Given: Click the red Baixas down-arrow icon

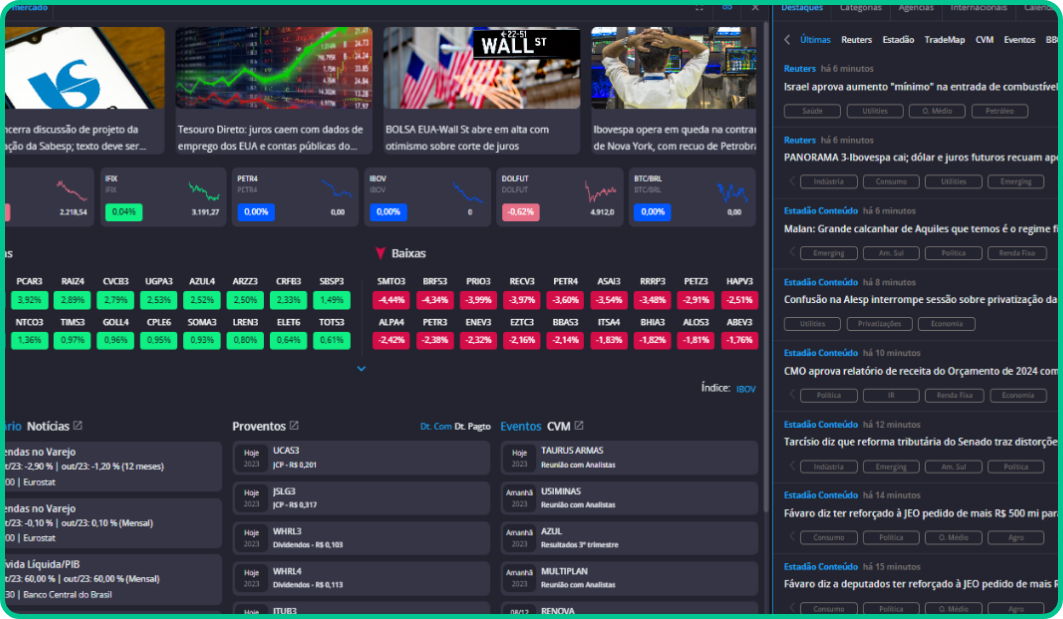Looking at the screenshot, I should click(x=380, y=254).
